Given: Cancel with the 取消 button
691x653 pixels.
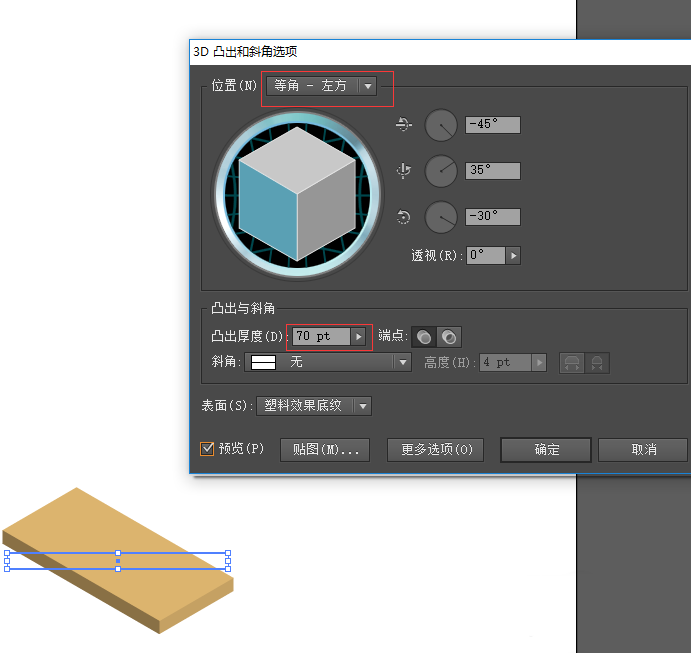Looking at the screenshot, I should pyautogui.click(x=643, y=450).
